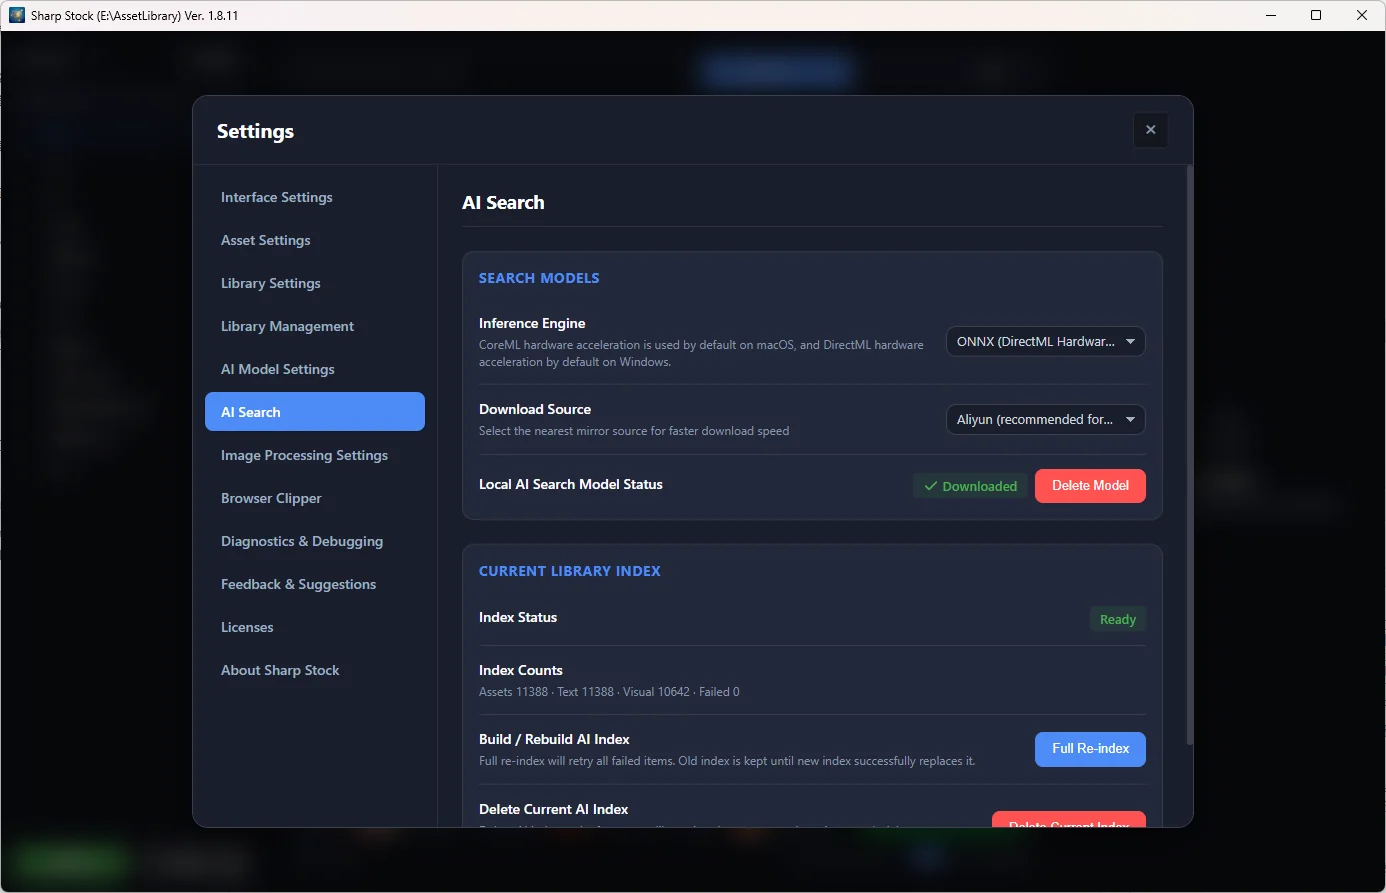Expand the Inference Engine dropdown

[x=1046, y=342]
